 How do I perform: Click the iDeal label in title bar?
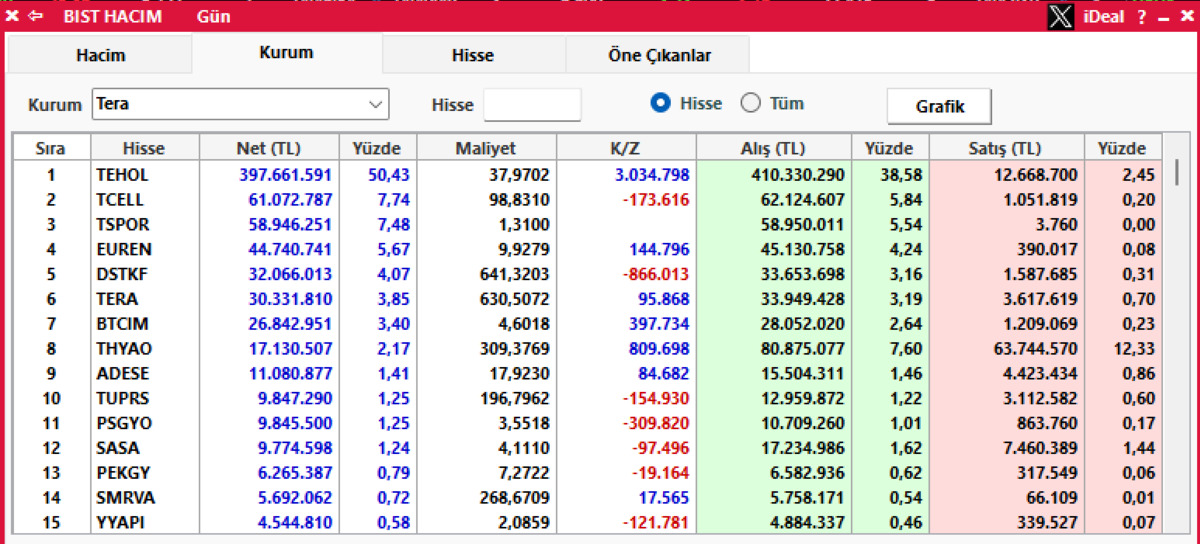(1103, 16)
